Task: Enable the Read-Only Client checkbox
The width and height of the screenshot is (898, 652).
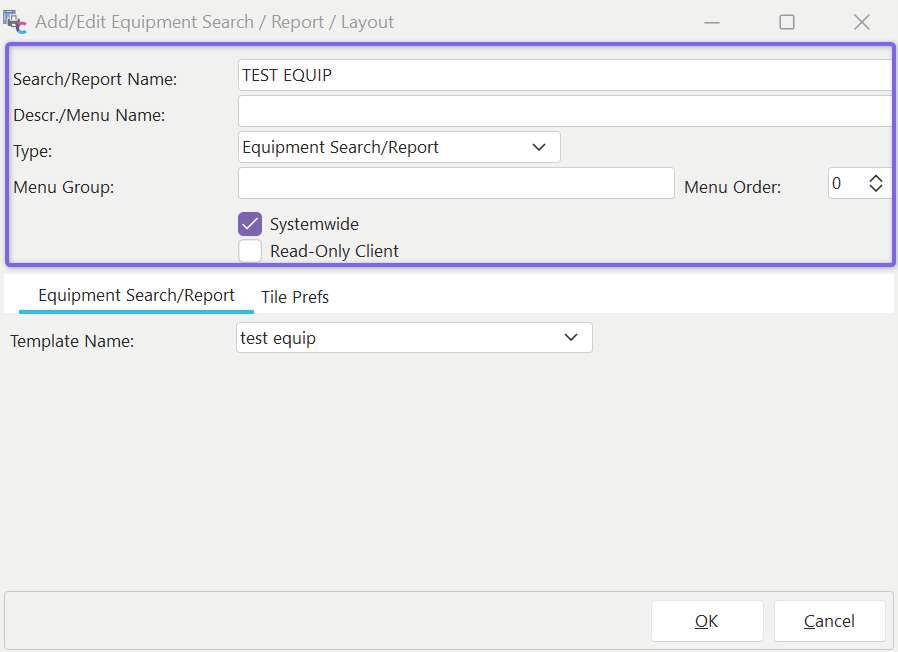Action: [x=250, y=251]
